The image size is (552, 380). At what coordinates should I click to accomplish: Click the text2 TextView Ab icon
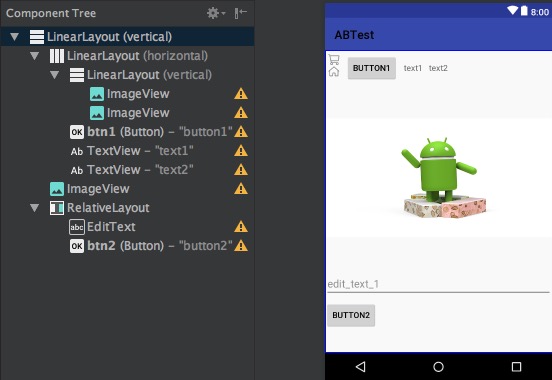pos(77,170)
